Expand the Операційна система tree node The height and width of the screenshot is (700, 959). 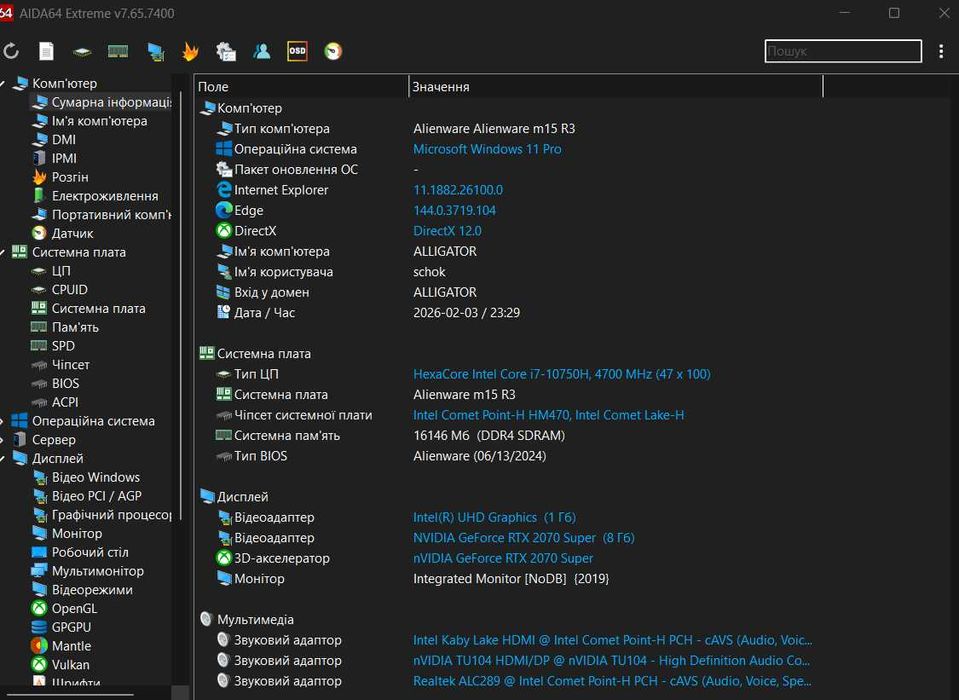[2, 421]
